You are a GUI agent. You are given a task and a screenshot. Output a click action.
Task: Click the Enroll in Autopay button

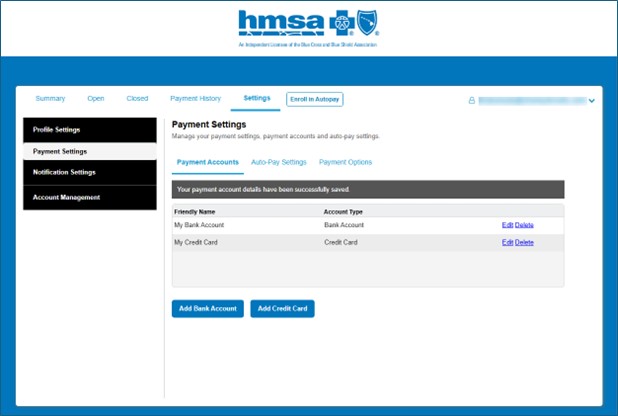click(x=315, y=99)
